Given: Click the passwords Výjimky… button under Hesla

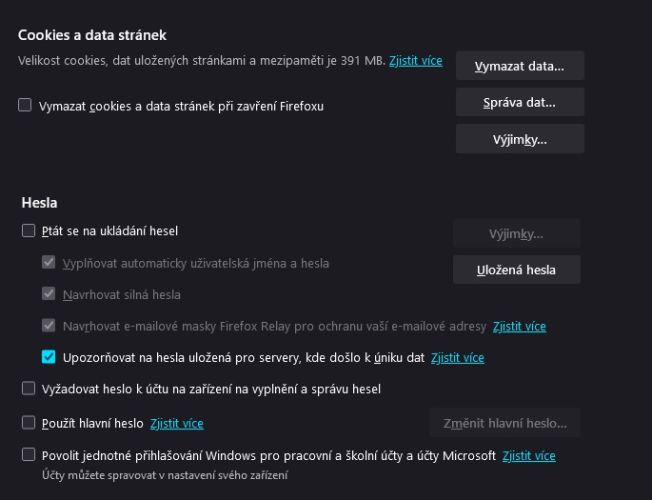Looking at the screenshot, I should pyautogui.click(x=516, y=234).
